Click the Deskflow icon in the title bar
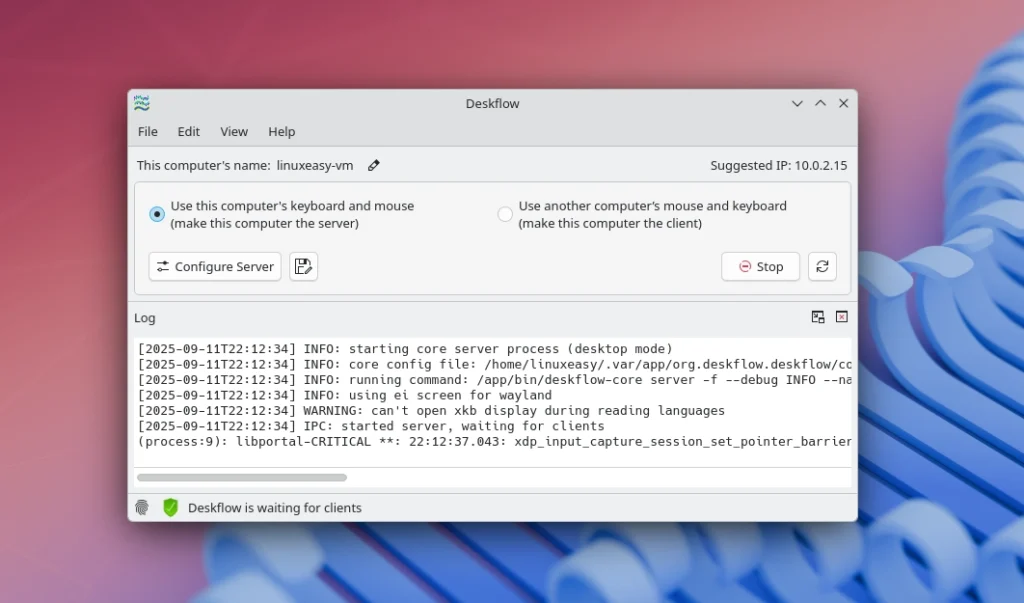 (x=141, y=103)
